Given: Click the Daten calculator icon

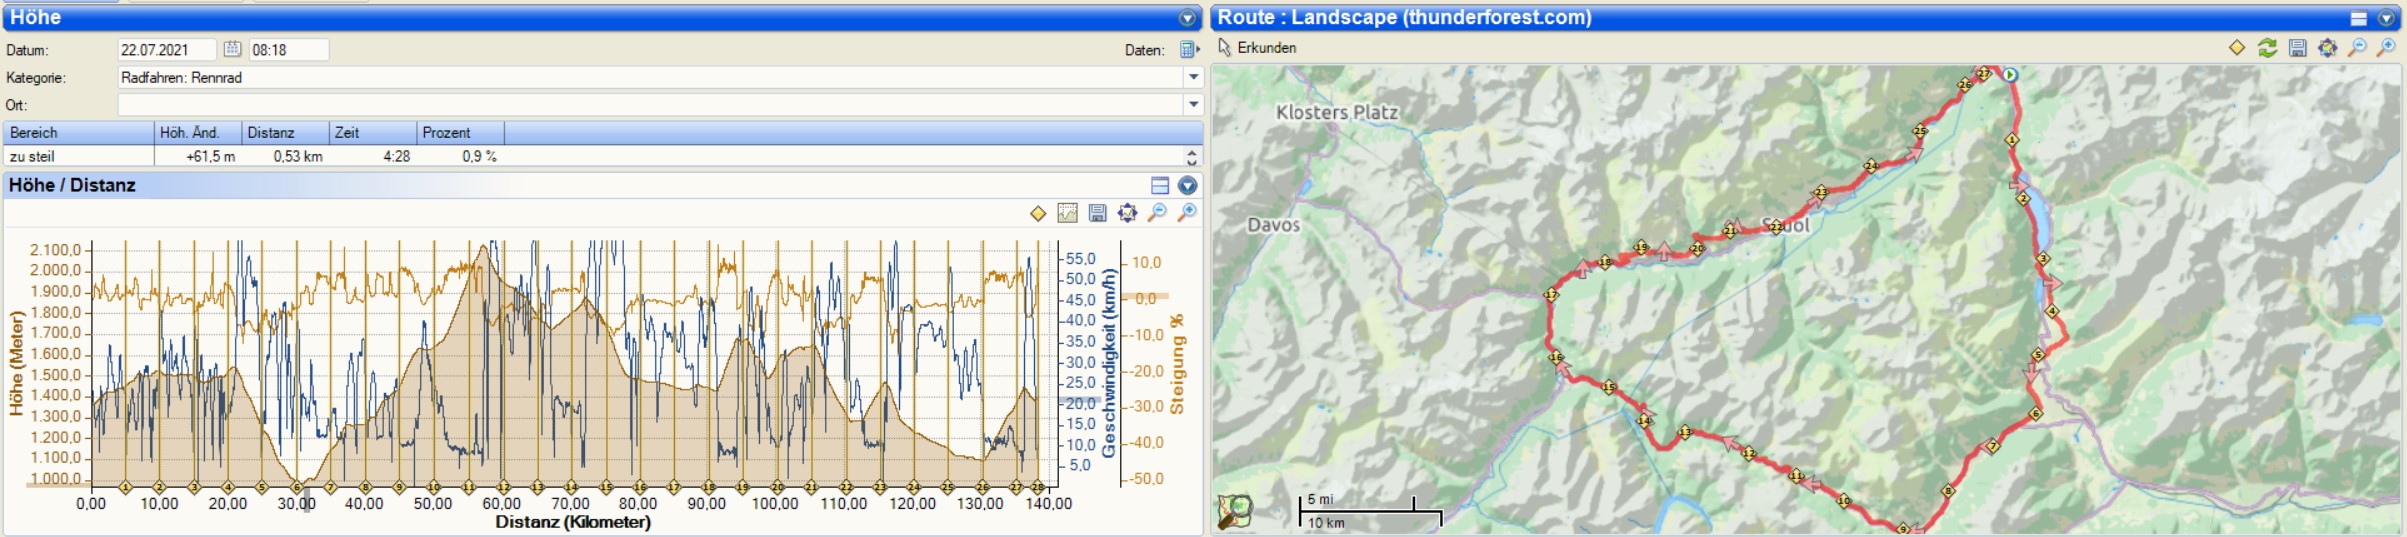Looking at the screenshot, I should 1187,49.
